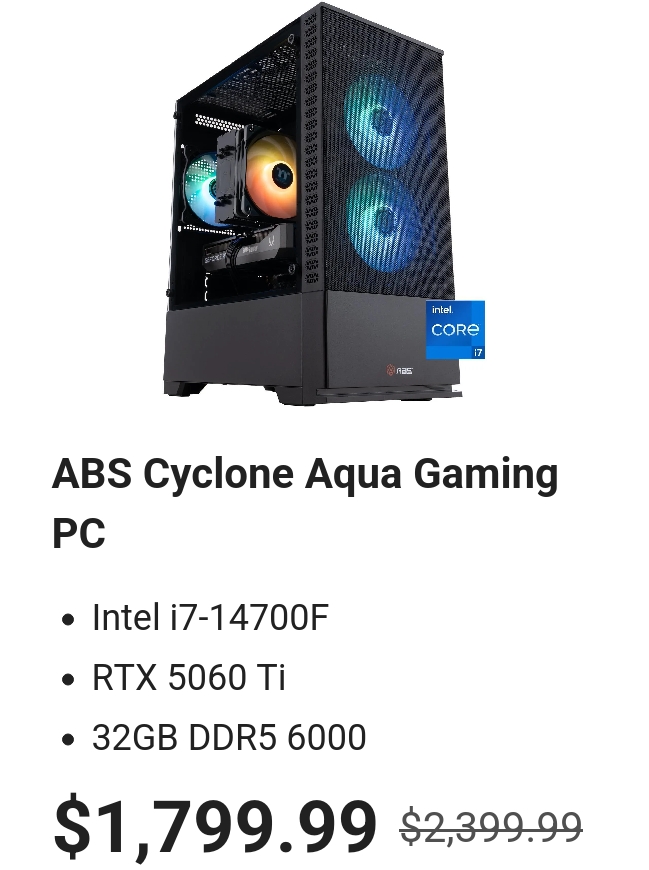This screenshot has height=870, width=649.
Task: Click the orange CPU cooler fan
Action: pyautogui.click(x=271, y=174)
